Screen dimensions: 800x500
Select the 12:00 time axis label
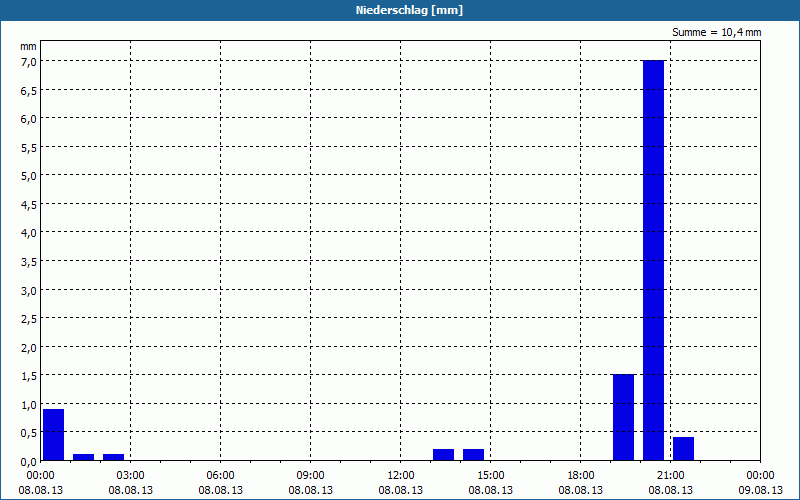click(x=401, y=476)
